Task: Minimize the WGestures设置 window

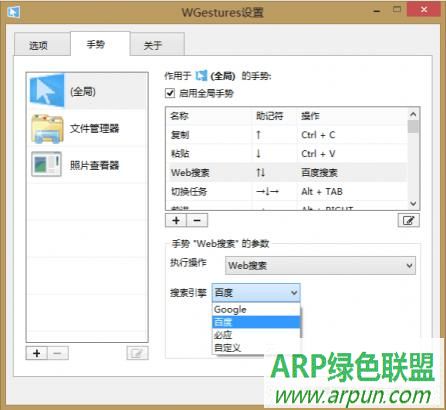Action: tap(377, 11)
